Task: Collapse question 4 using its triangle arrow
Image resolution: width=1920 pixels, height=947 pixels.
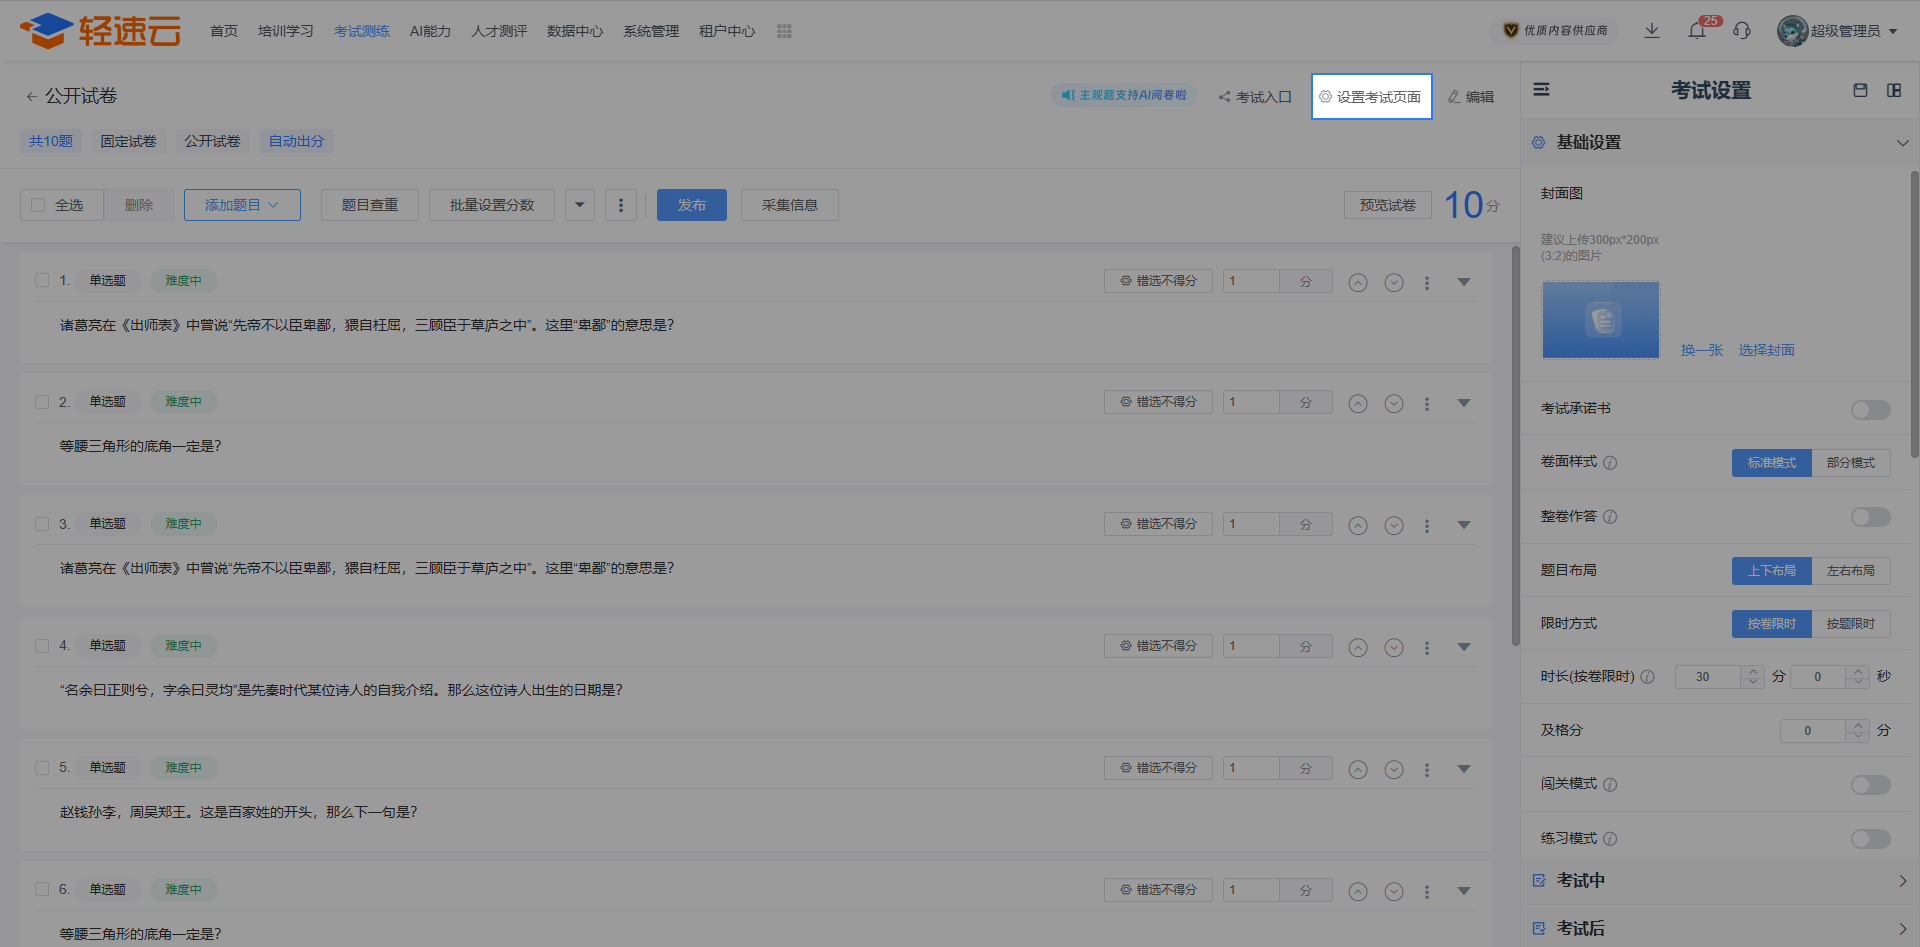Action: tap(1464, 647)
